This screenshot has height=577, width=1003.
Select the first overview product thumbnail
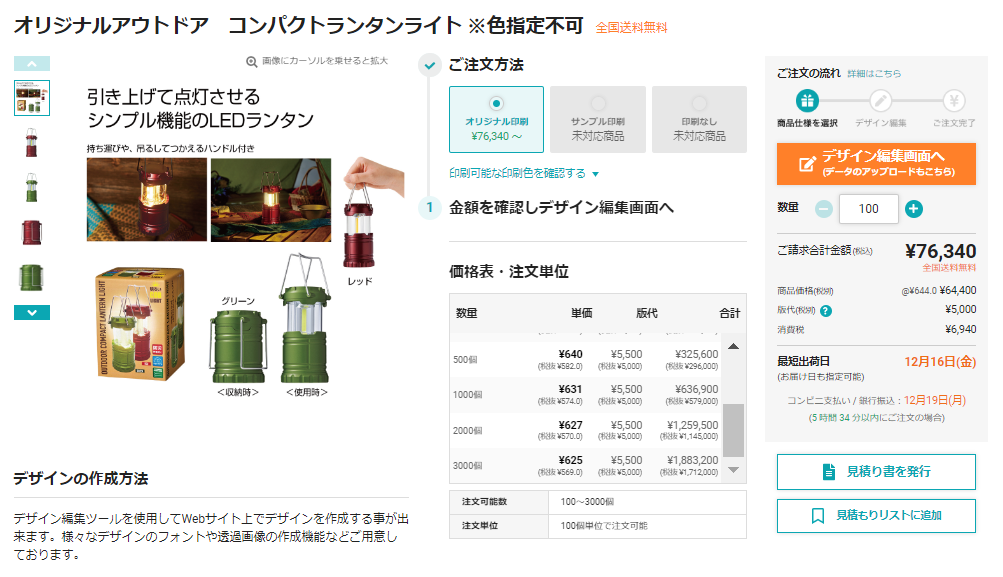[x=32, y=98]
